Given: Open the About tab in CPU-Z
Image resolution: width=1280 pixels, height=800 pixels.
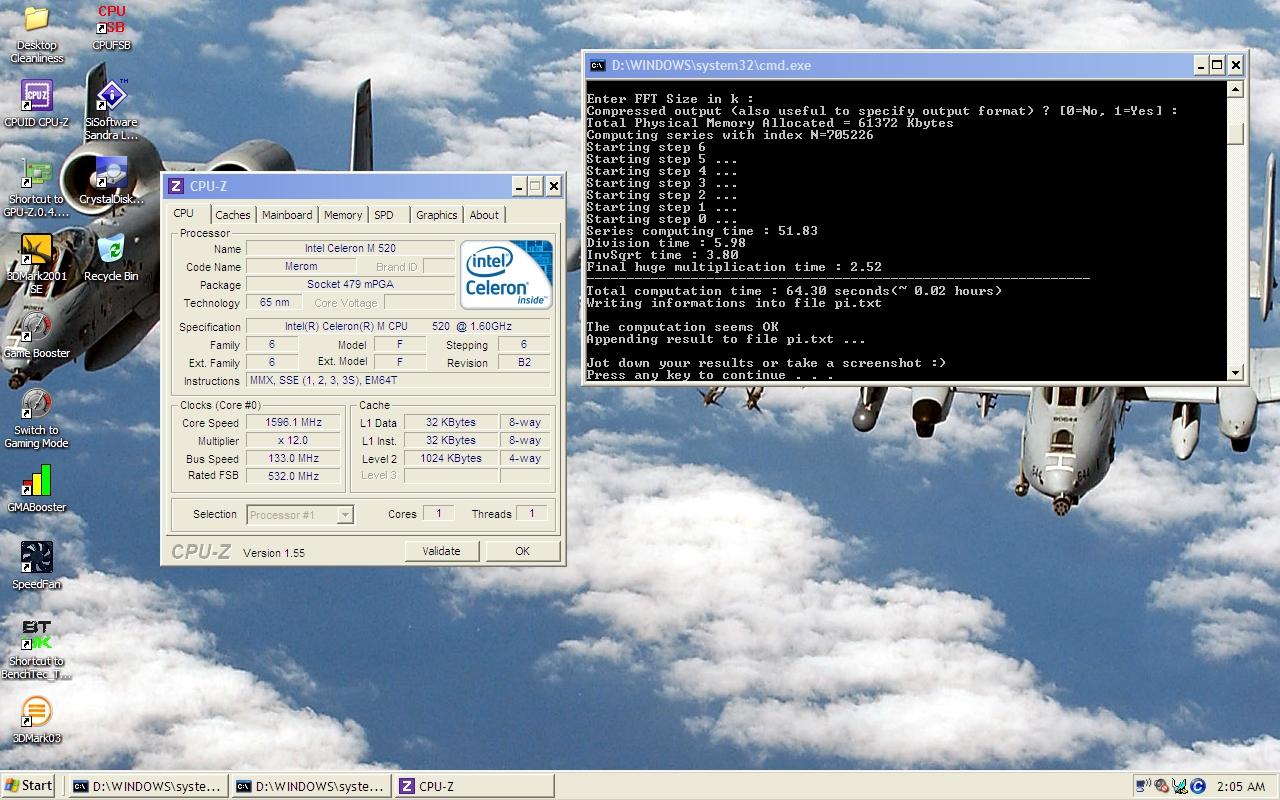Looking at the screenshot, I should (484, 215).
